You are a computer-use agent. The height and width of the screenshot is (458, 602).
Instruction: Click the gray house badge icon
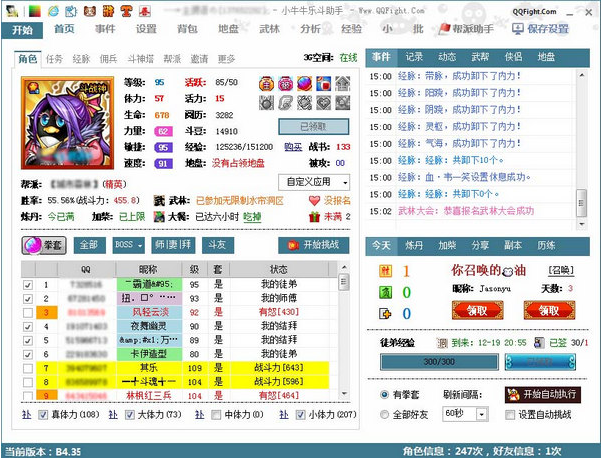coord(342,83)
